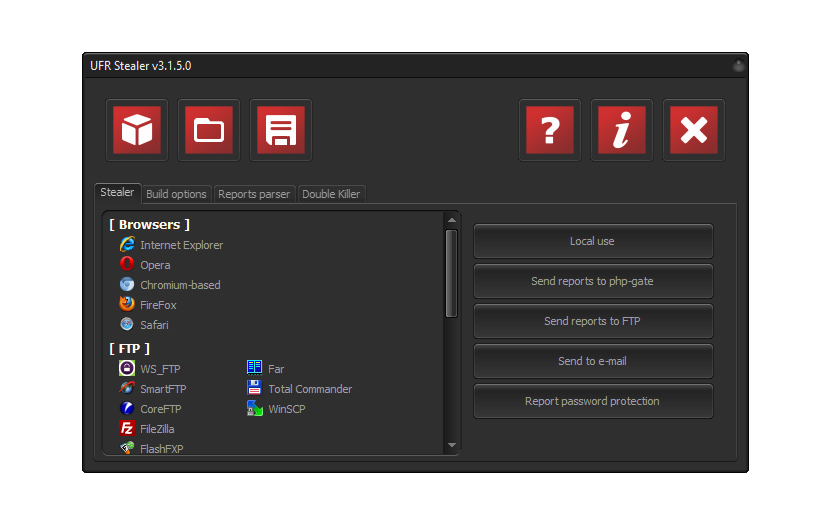Viewport: 830px width, 524px height.
Task: Open help with the question mark icon
Action: pos(550,130)
